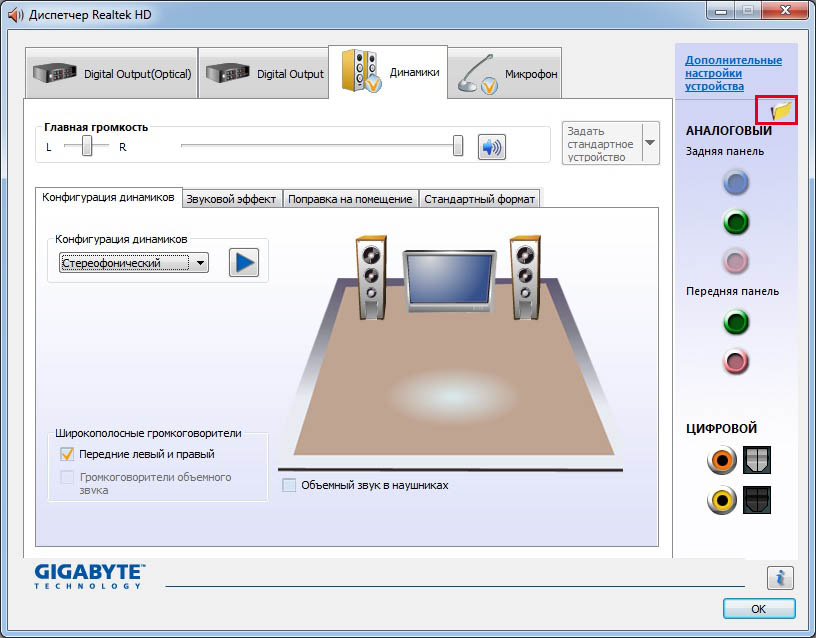Switch to Digital Output(Optical) tab
Viewport: 816px width, 638px height.
(110, 74)
